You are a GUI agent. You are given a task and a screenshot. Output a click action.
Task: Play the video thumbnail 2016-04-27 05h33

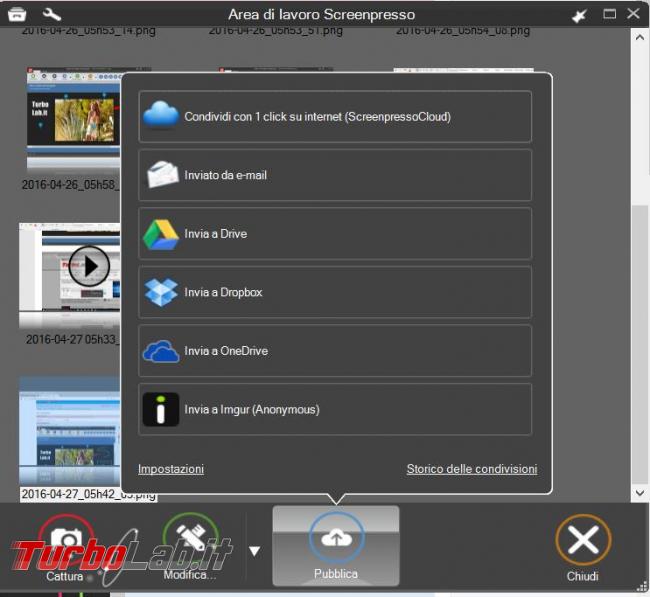pyautogui.click(x=89, y=266)
